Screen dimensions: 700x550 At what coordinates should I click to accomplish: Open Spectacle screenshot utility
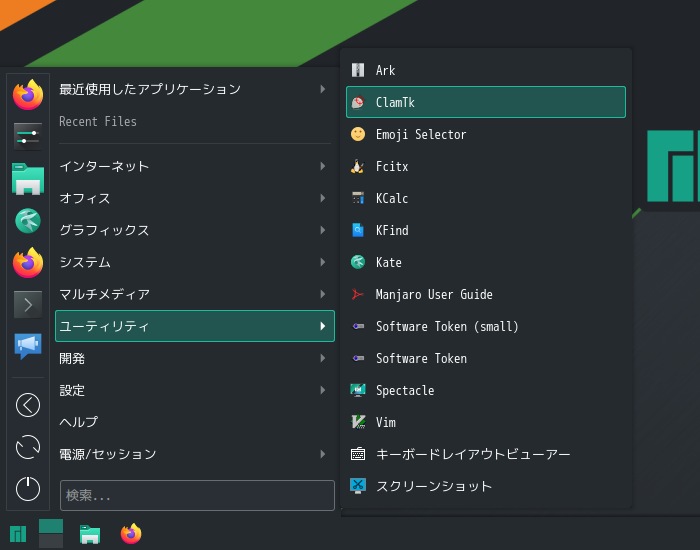[x=486, y=391]
